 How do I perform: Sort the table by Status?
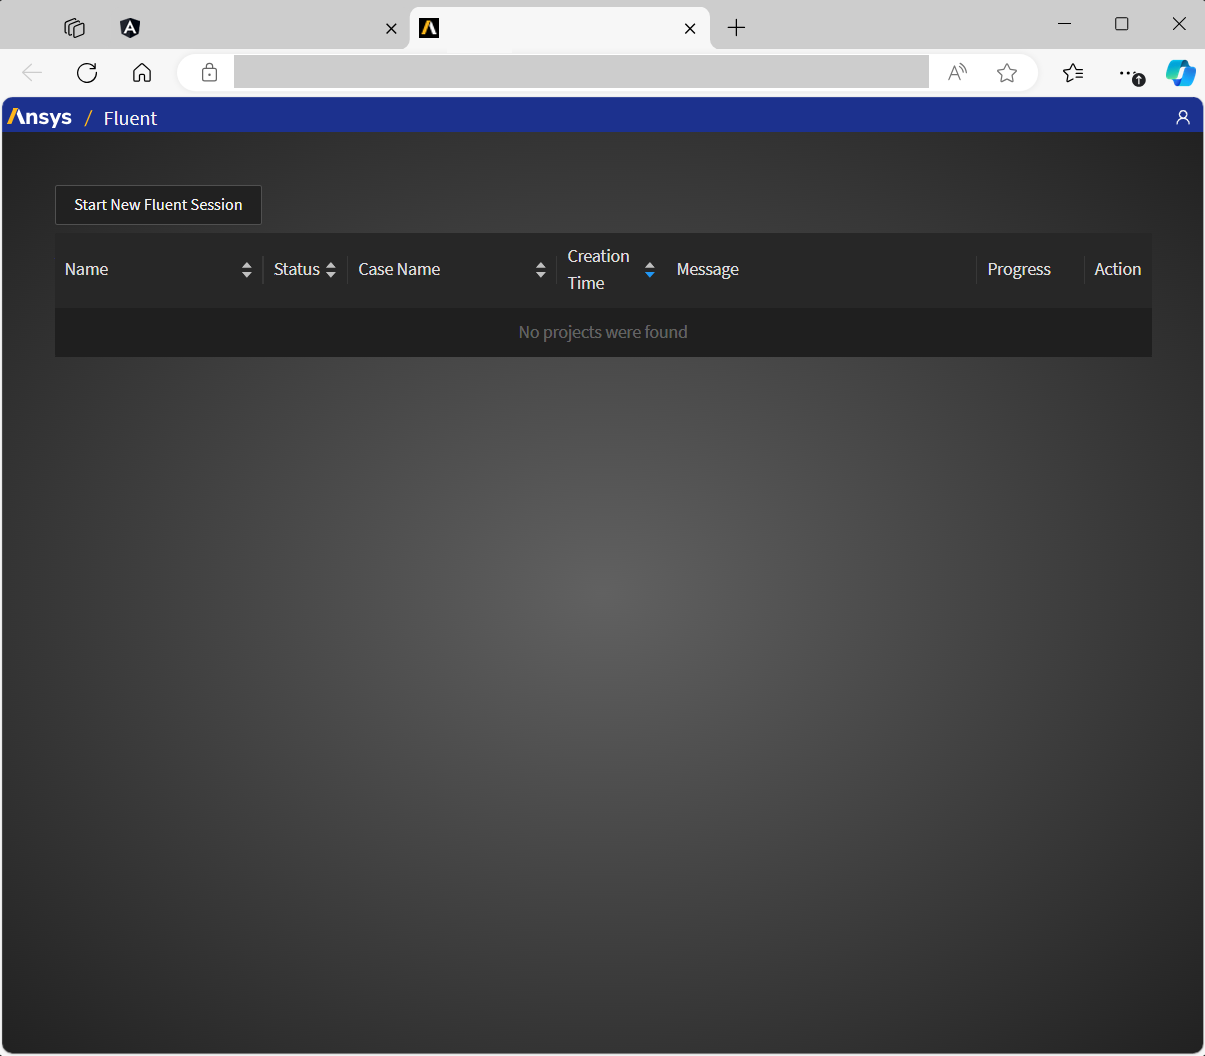[x=330, y=269]
